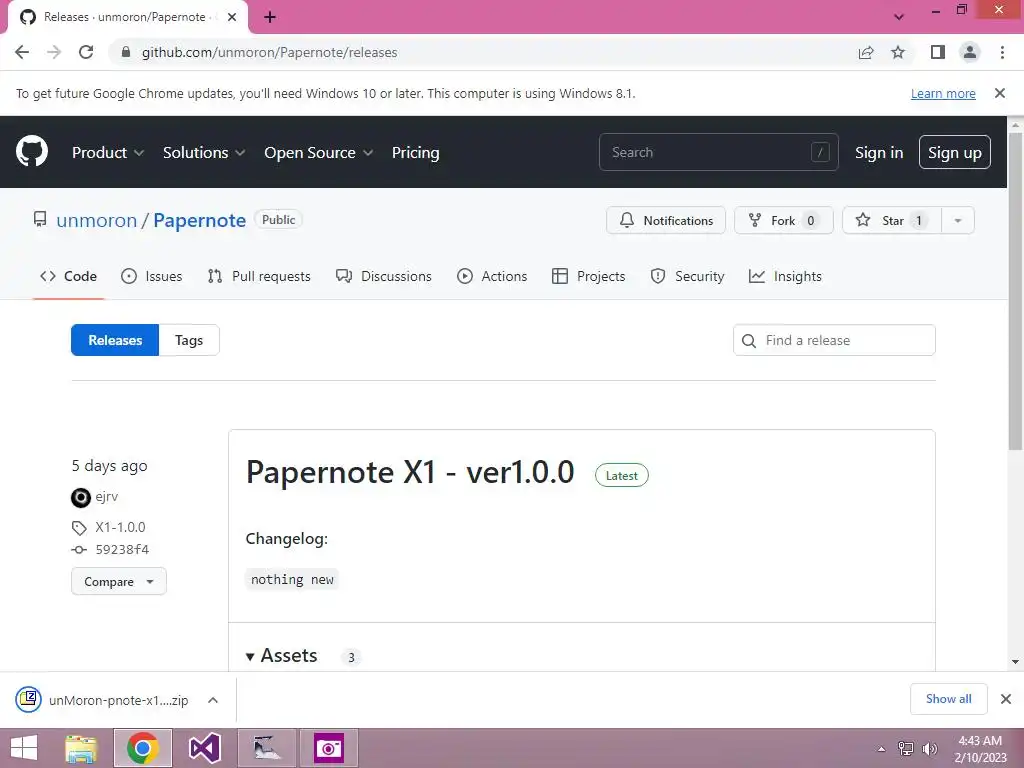Open the Actions tab
Screen dimensions: 1024x768
492,276
